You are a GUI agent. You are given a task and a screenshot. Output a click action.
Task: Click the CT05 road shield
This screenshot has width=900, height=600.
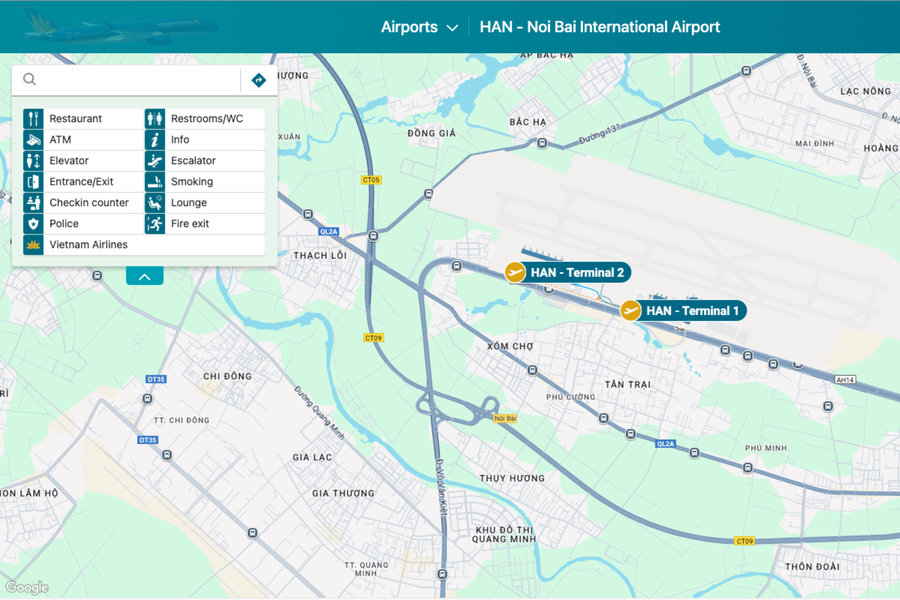click(371, 180)
